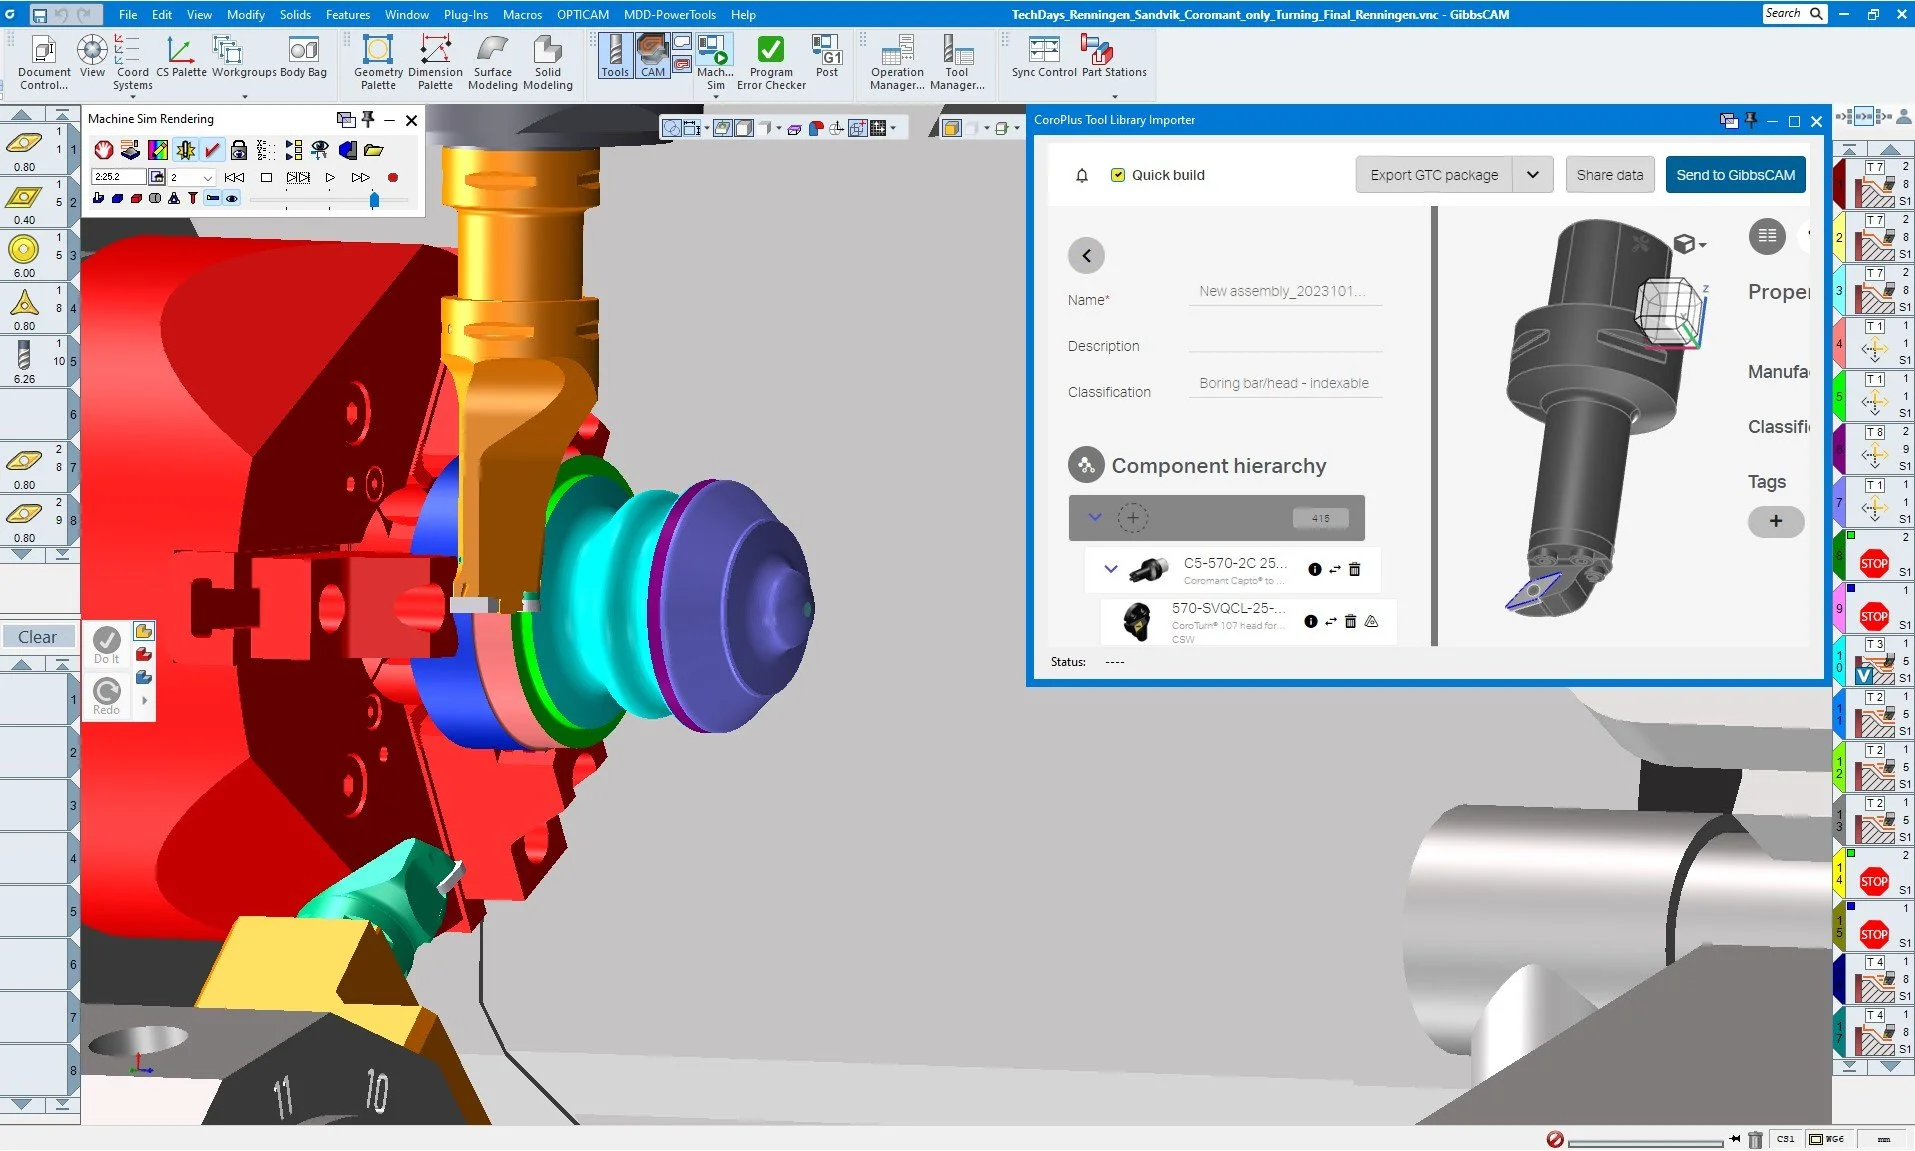Collapse the C5-570-2C component entry
Viewport: 1915px width, 1151px height.
point(1111,569)
